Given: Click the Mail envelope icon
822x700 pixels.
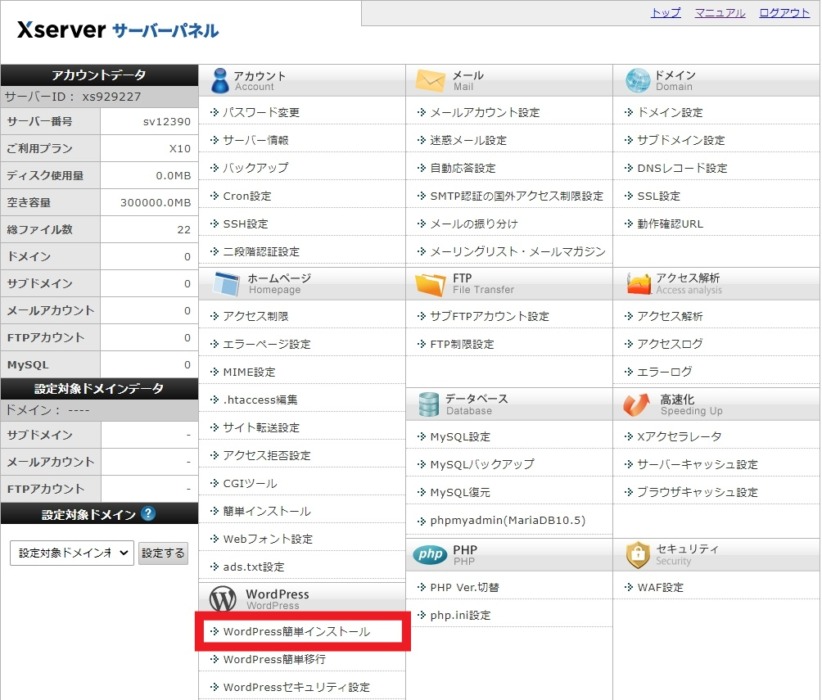Looking at the screenshot, I should pos(430,81).
